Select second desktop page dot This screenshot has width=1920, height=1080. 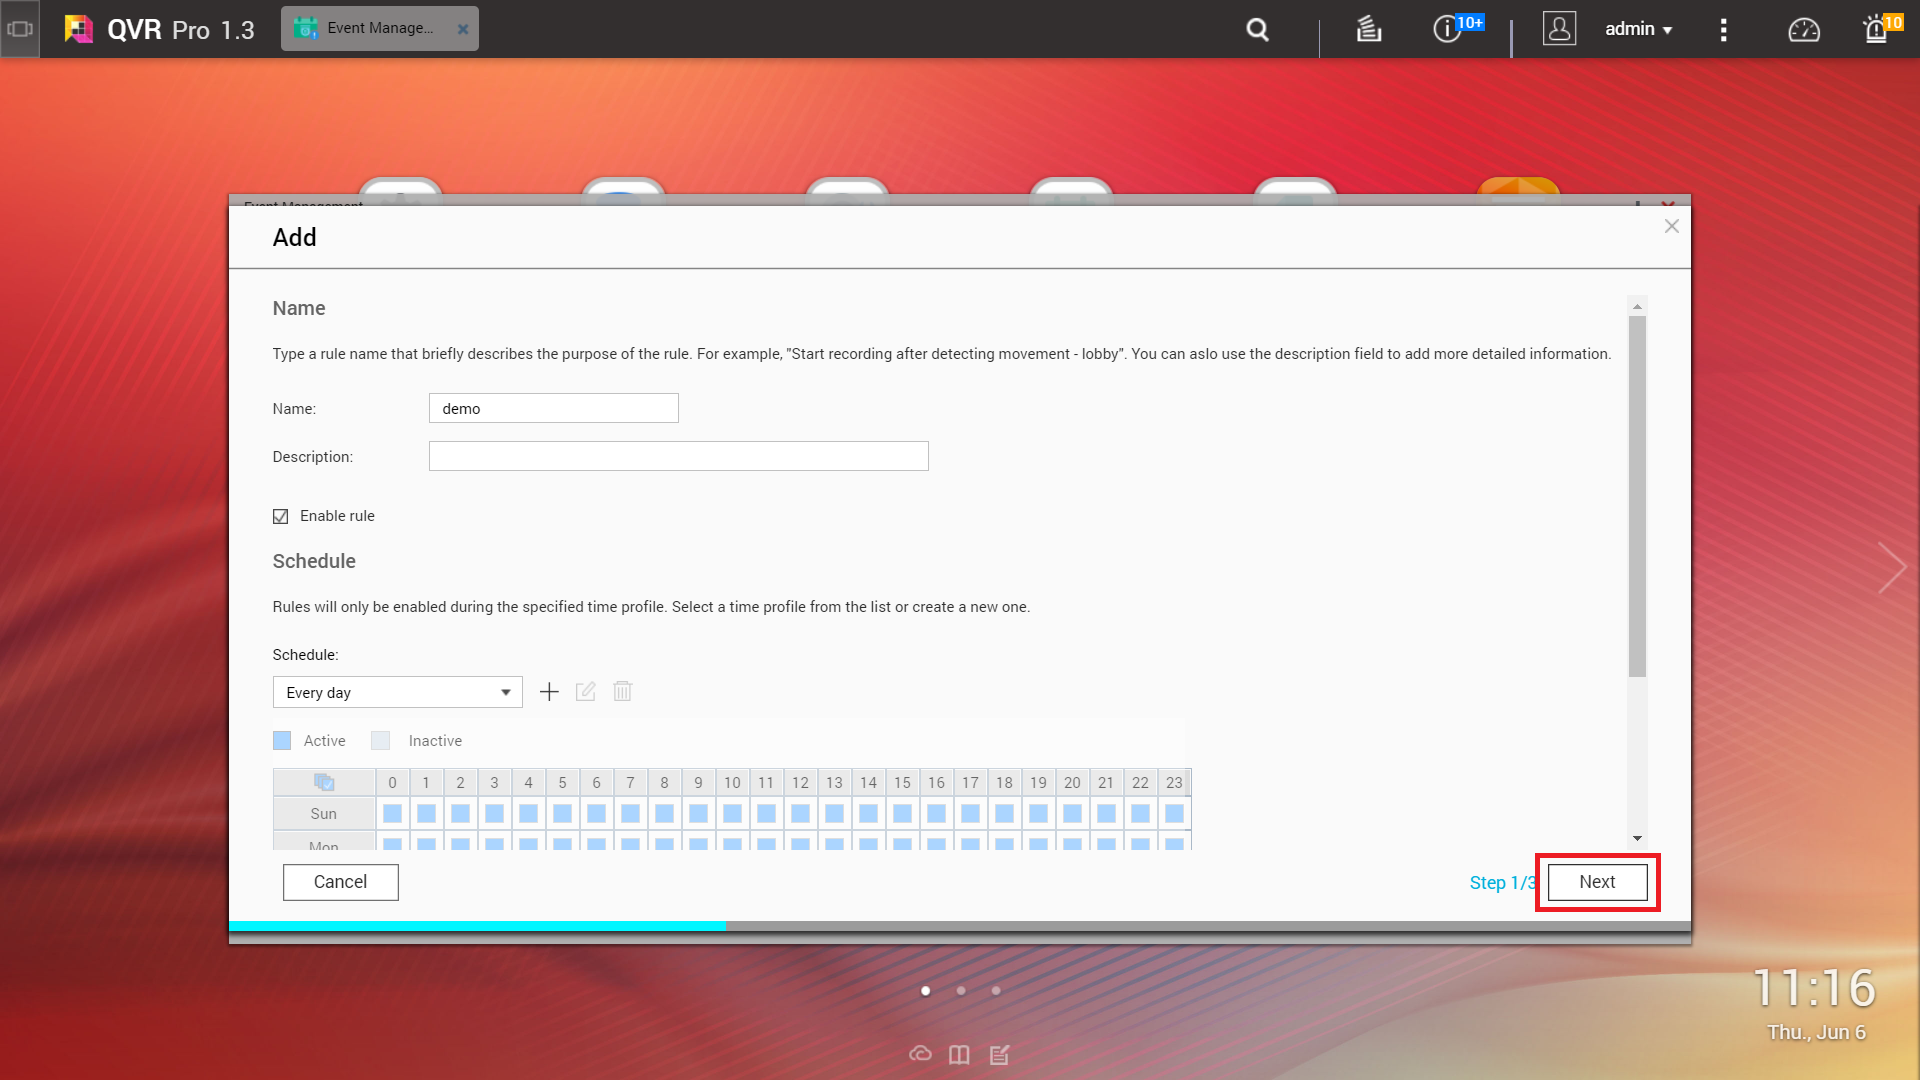(x=961, y=991)
